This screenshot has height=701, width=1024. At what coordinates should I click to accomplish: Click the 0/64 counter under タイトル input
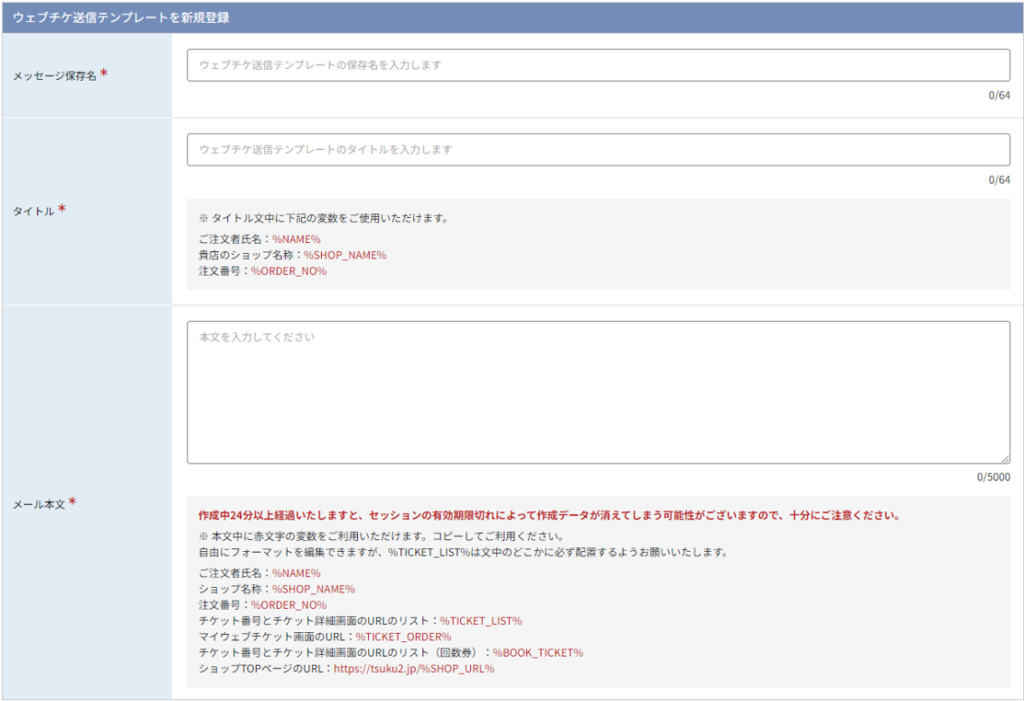[999, 180]
